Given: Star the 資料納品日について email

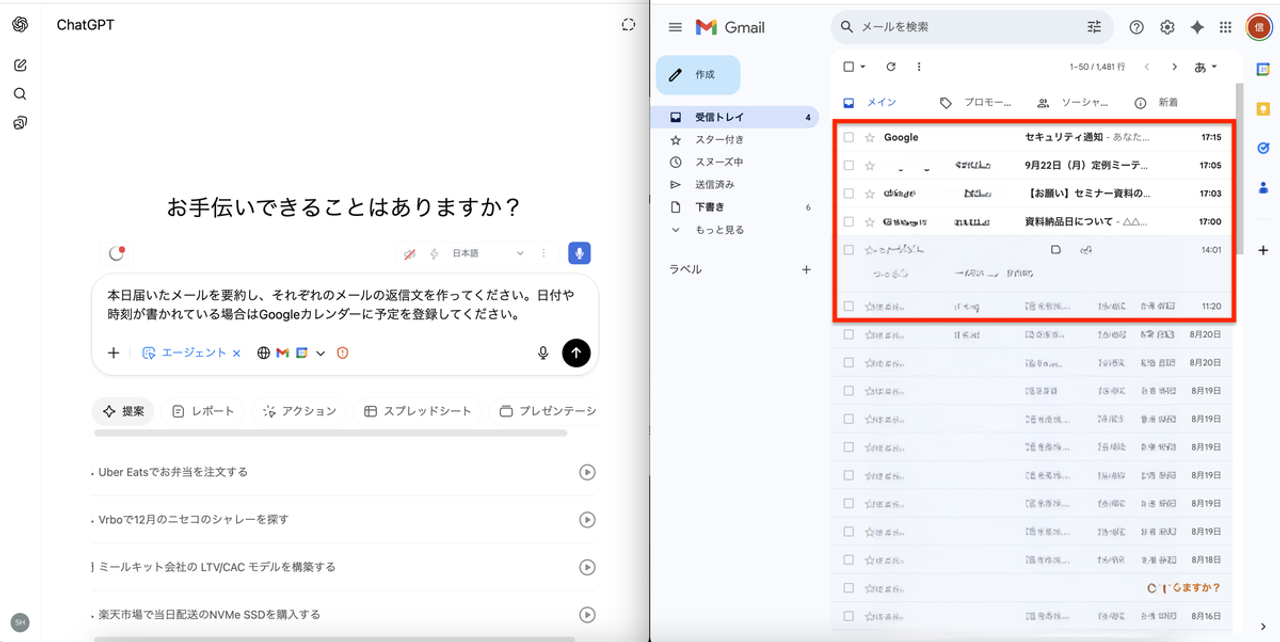Looking at the screenshot, I should coord(869,221).
